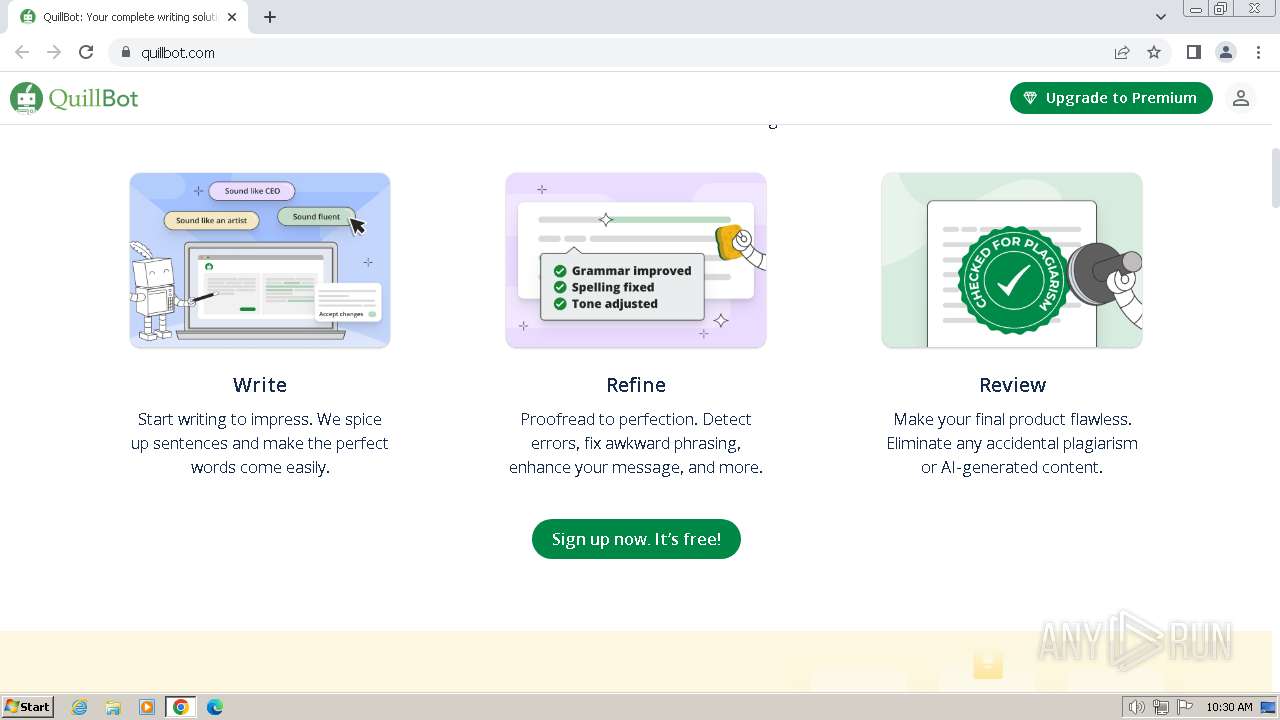
Task: Click the Review heading
Action: pos(1012,385)
